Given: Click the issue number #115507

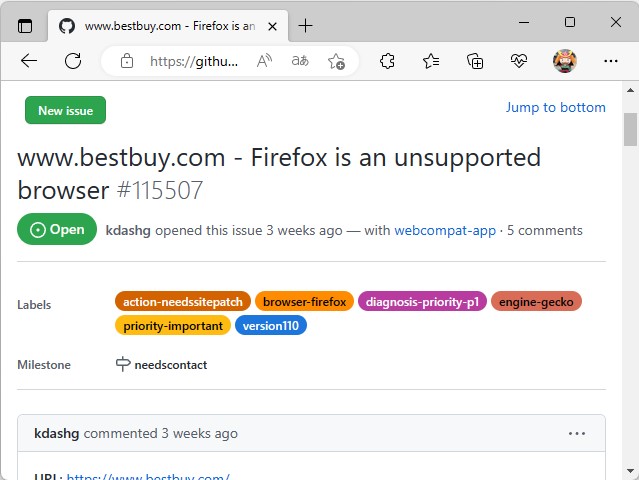Looking at the screenshot, I should (x=160, y=190).
